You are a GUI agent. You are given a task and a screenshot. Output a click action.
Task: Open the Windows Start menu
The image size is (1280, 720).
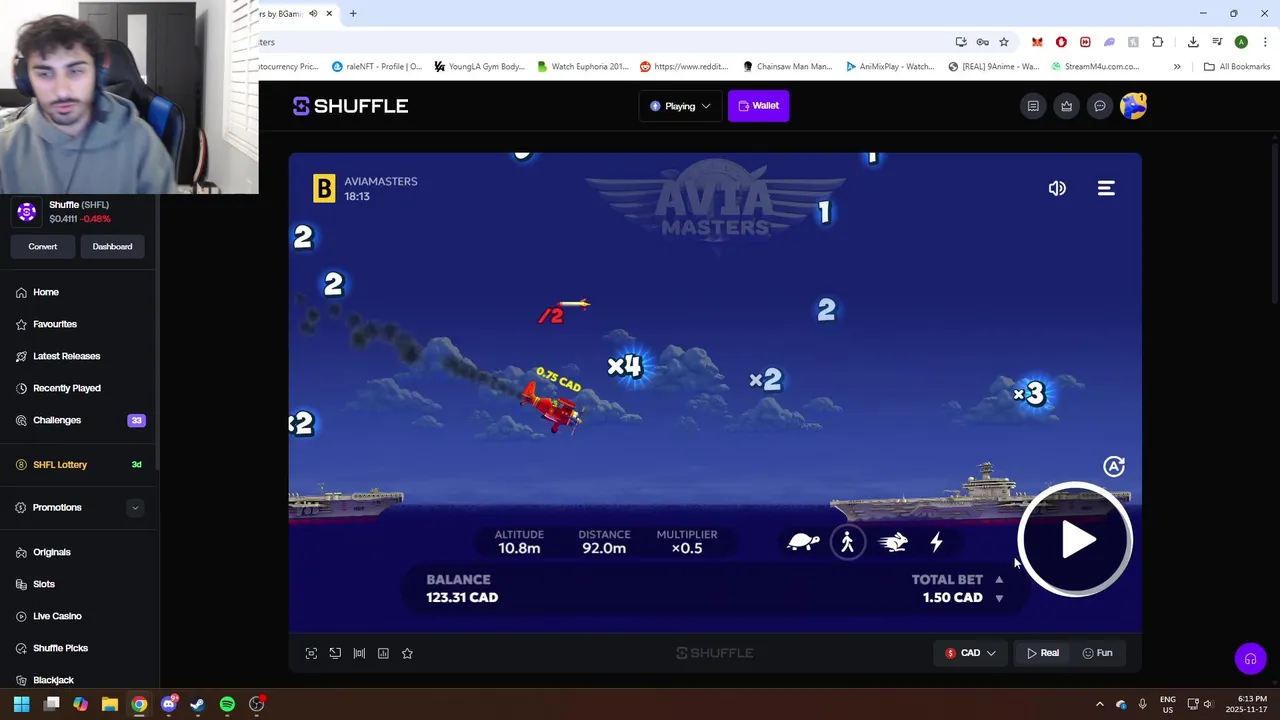pos(21,704)
